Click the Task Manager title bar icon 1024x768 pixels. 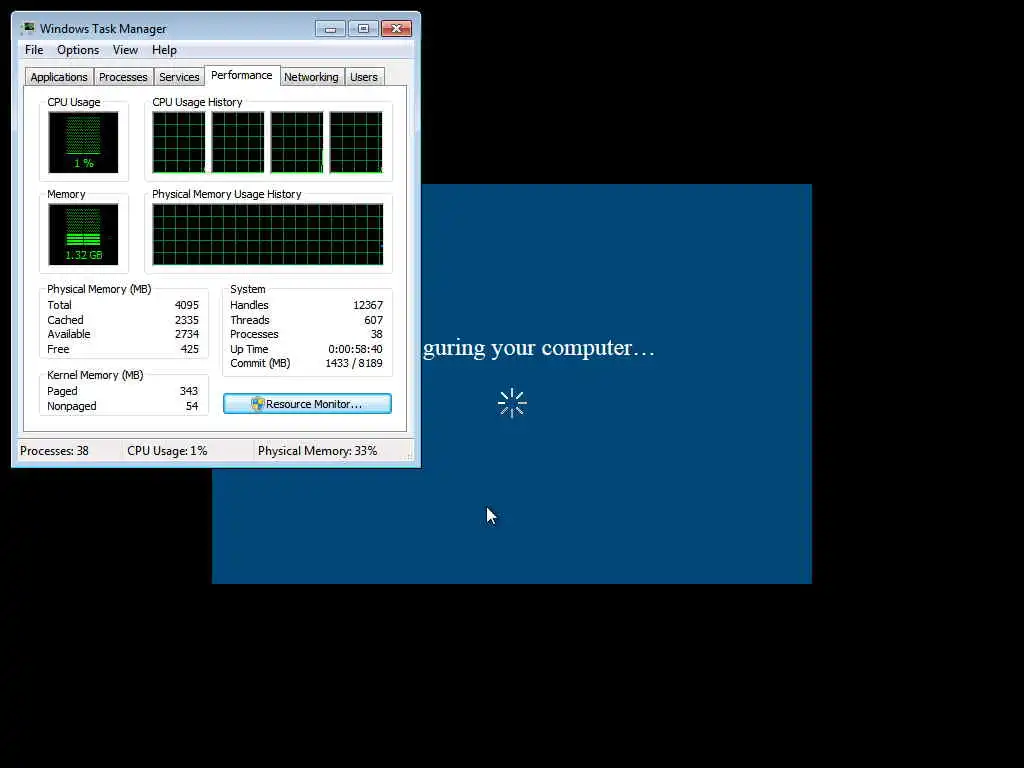click(x=27, y=28)
